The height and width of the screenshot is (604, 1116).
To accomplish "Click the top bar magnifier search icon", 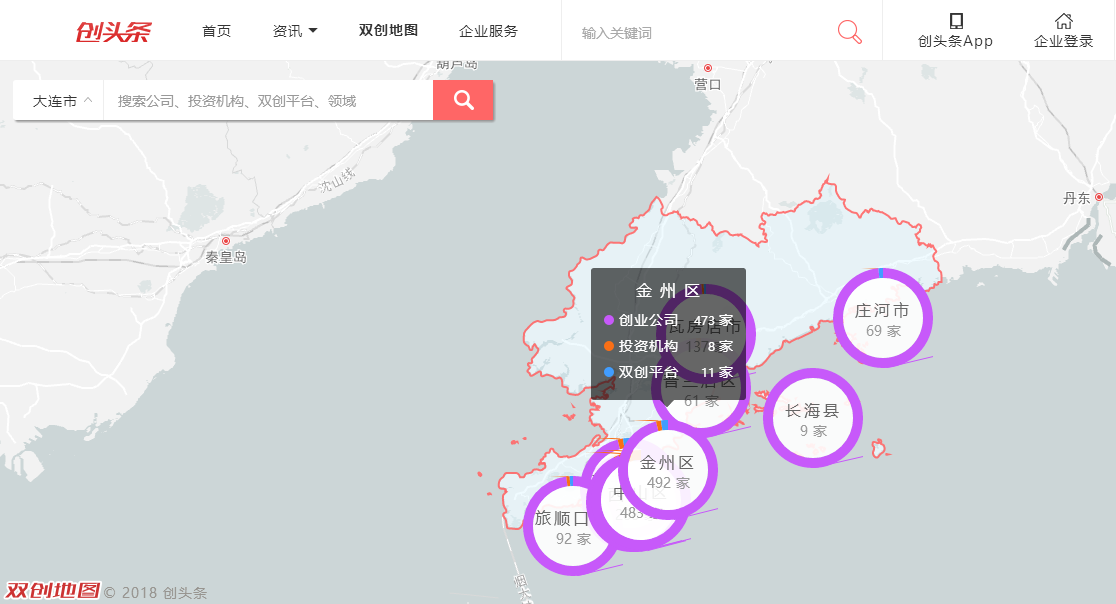I will coord(849,32).
